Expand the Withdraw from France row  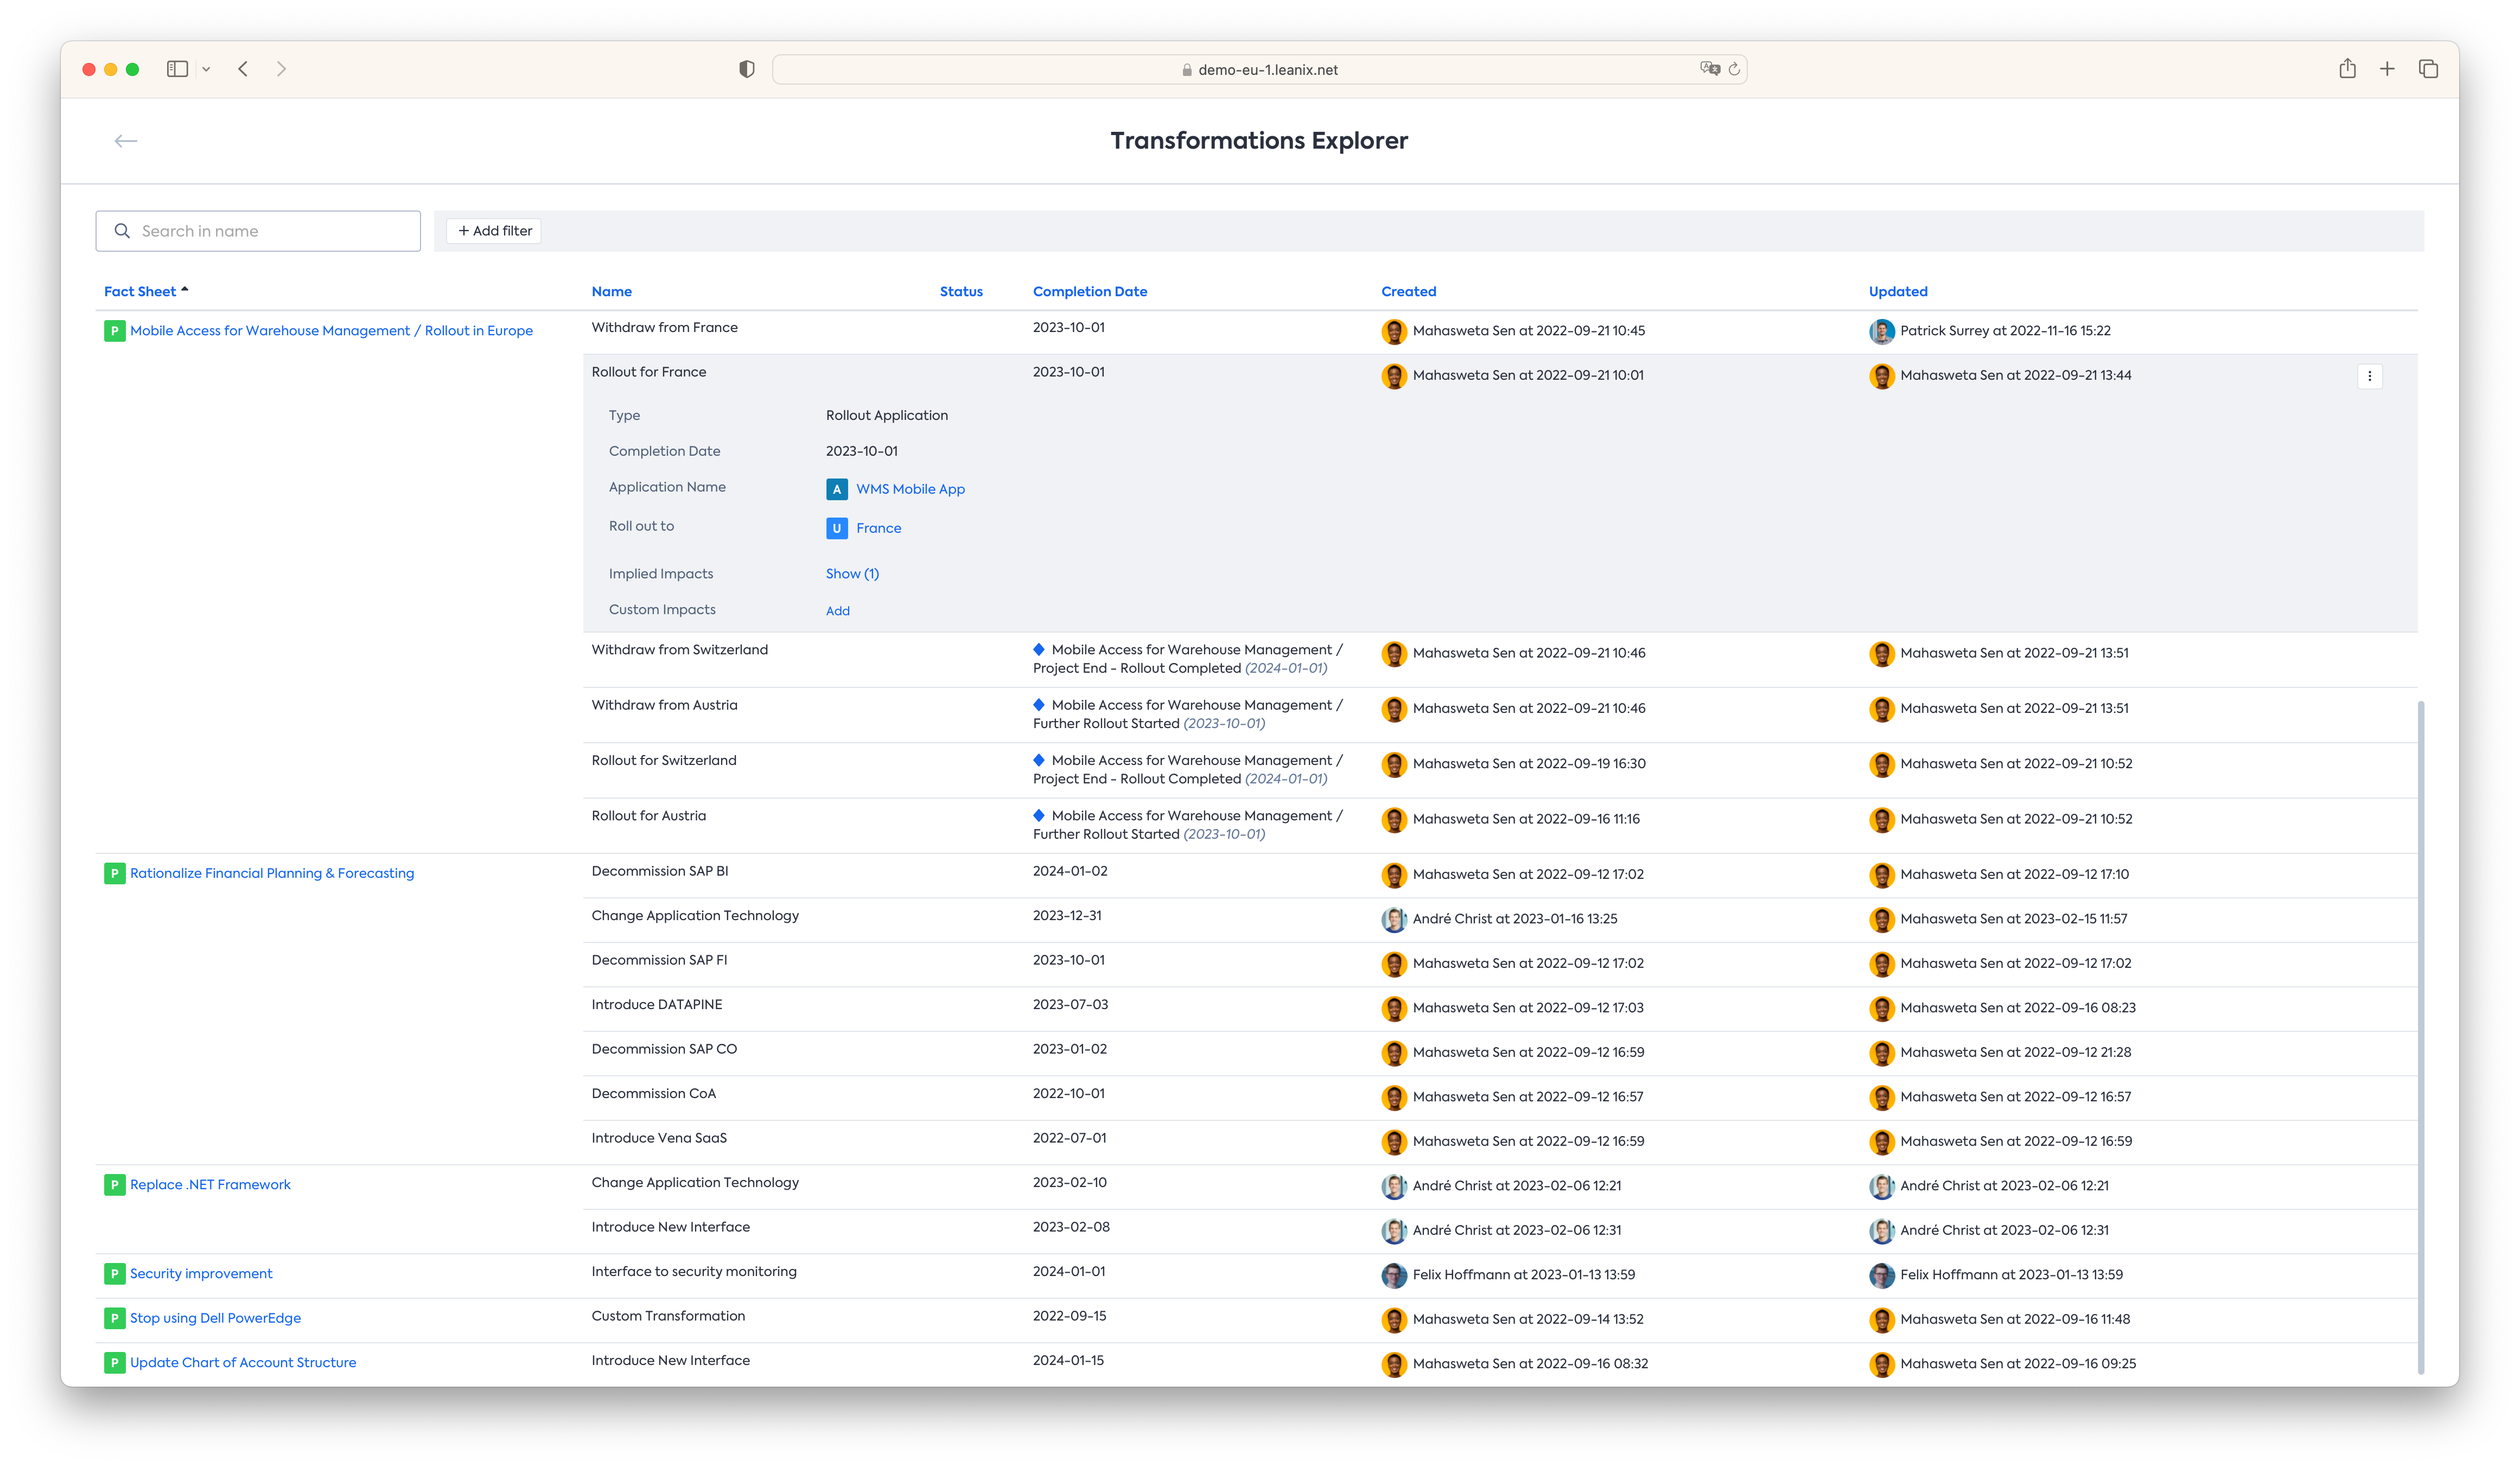point(664,328)
